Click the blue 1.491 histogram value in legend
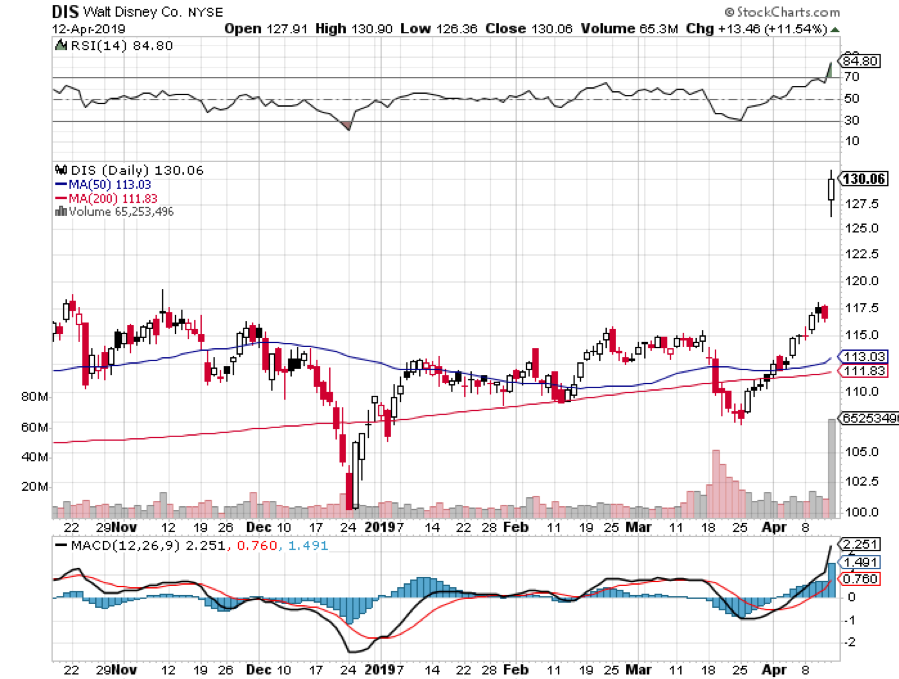 click(308, 545)
